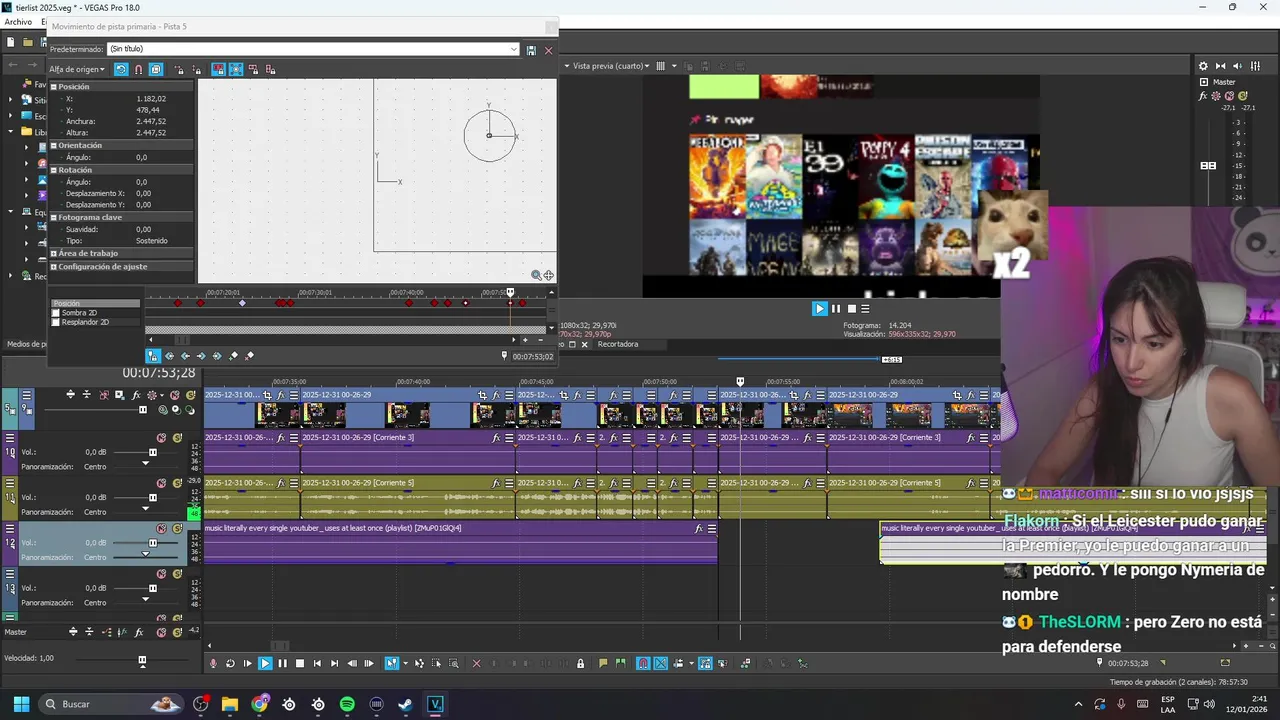This screenshot has width=1280, height=720.
Task: Save the track motion preset
Action: (x=531, y=50)
